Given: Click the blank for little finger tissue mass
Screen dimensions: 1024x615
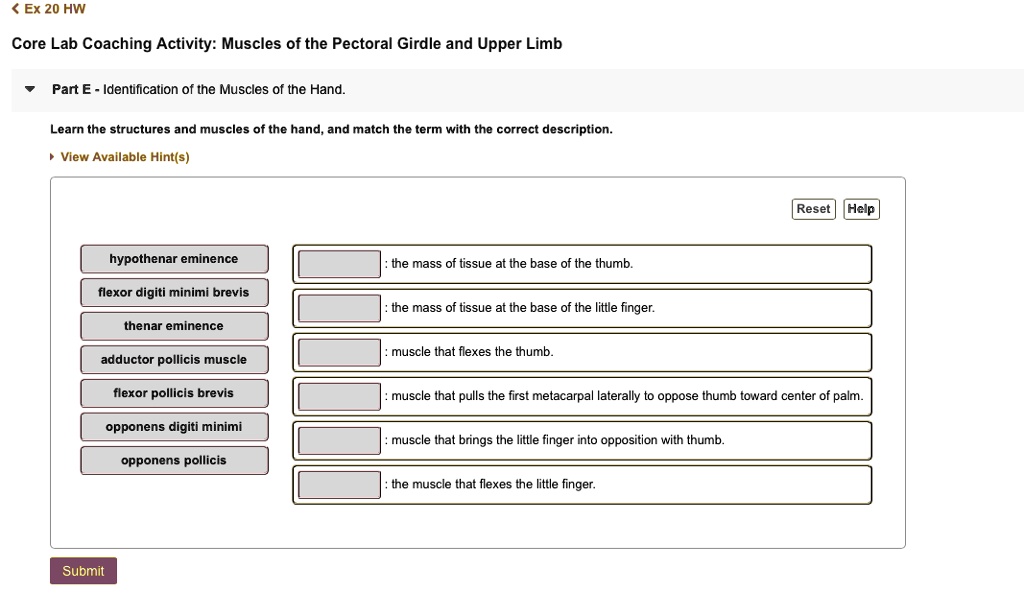Looking at the screenshot, I should [338, 308].
